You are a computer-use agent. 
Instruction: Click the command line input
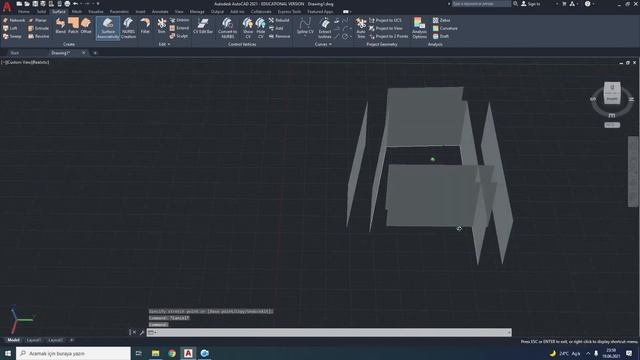(329, 332)
